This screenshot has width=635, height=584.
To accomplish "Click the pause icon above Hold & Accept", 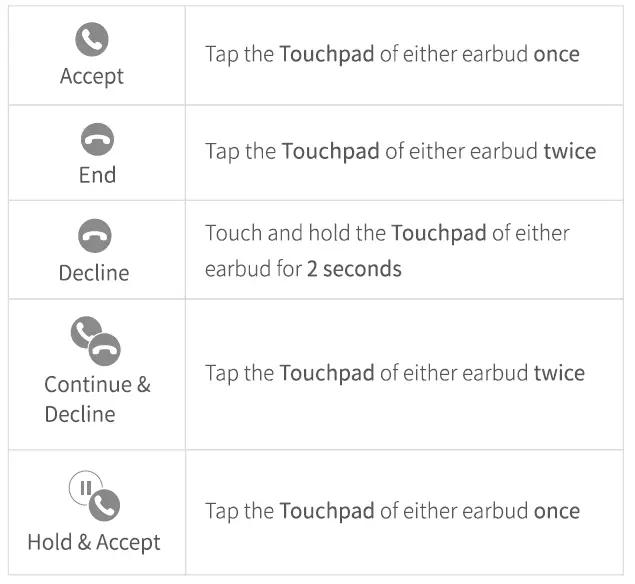I will 84,487.
